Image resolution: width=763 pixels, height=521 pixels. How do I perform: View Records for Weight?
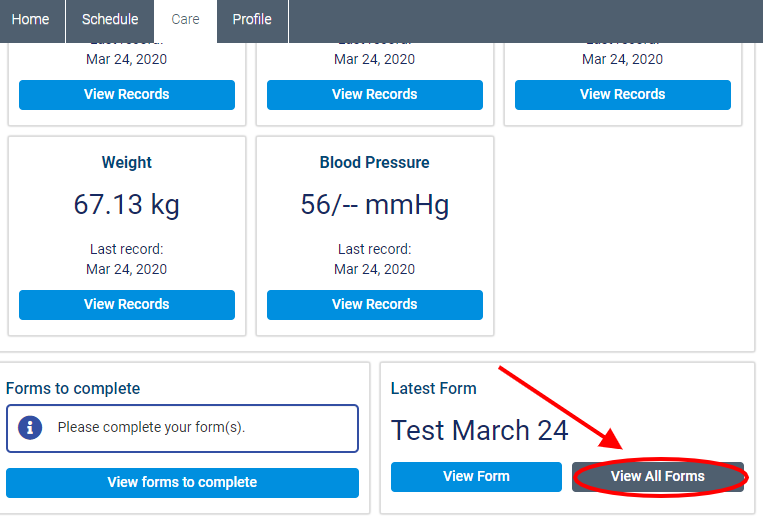127,304
